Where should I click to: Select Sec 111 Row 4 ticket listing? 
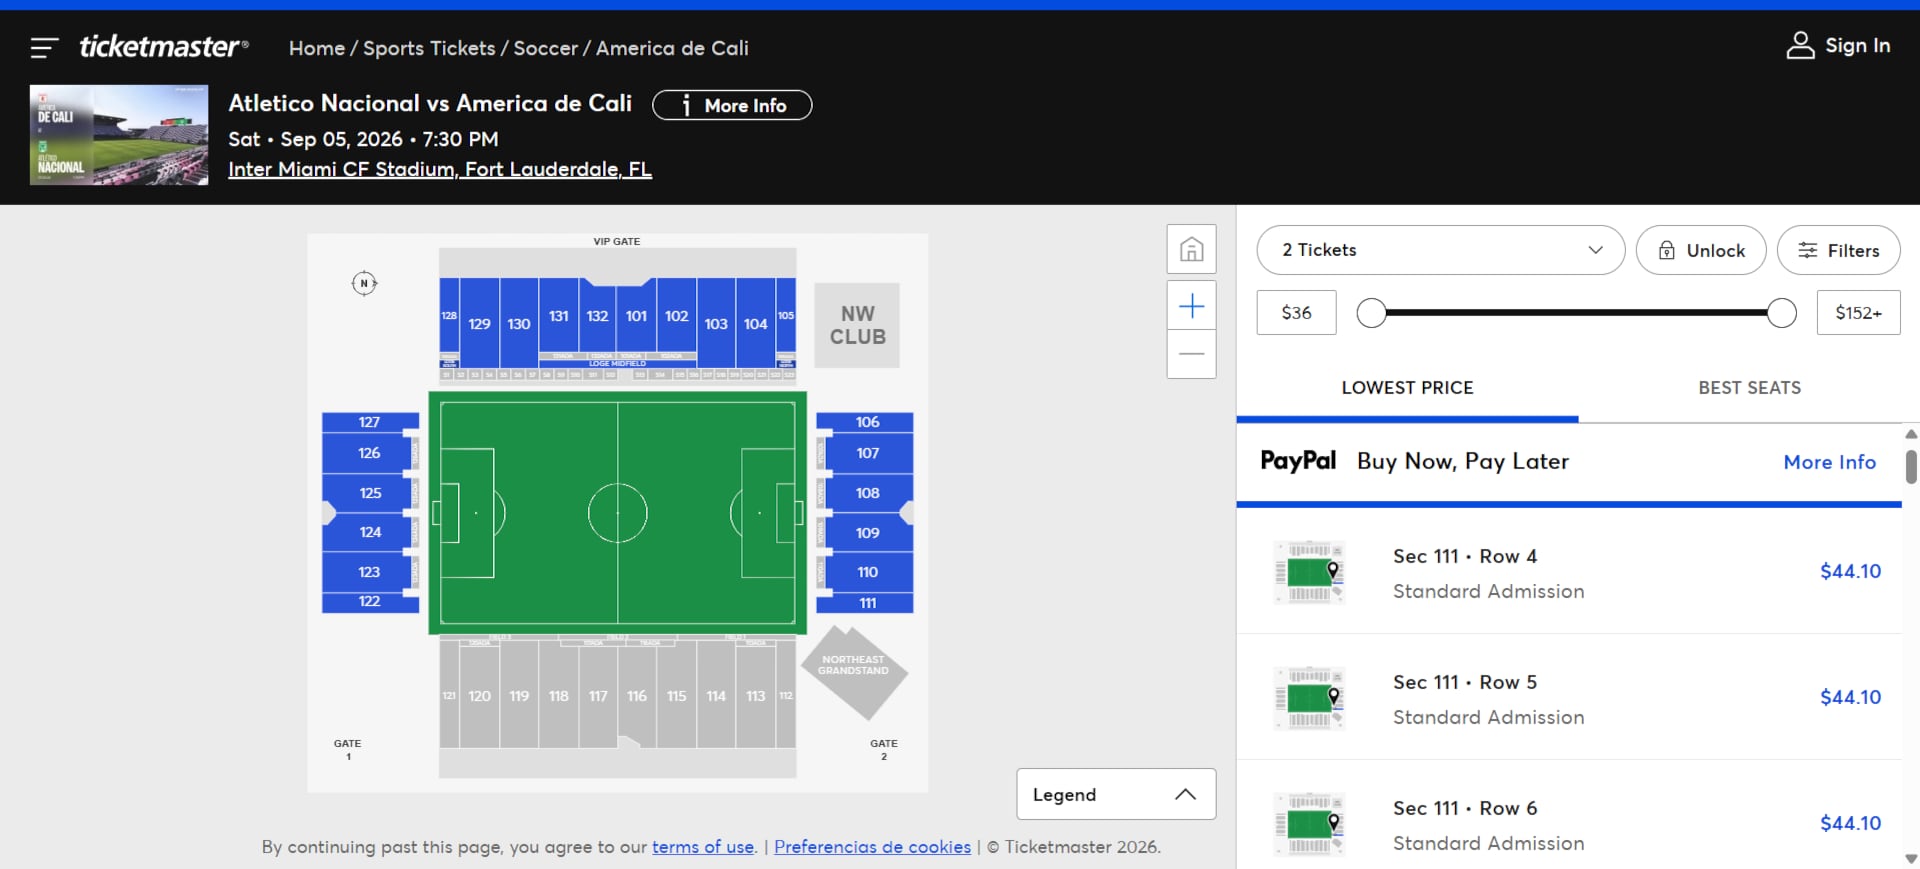click(x=1569, y=572)
